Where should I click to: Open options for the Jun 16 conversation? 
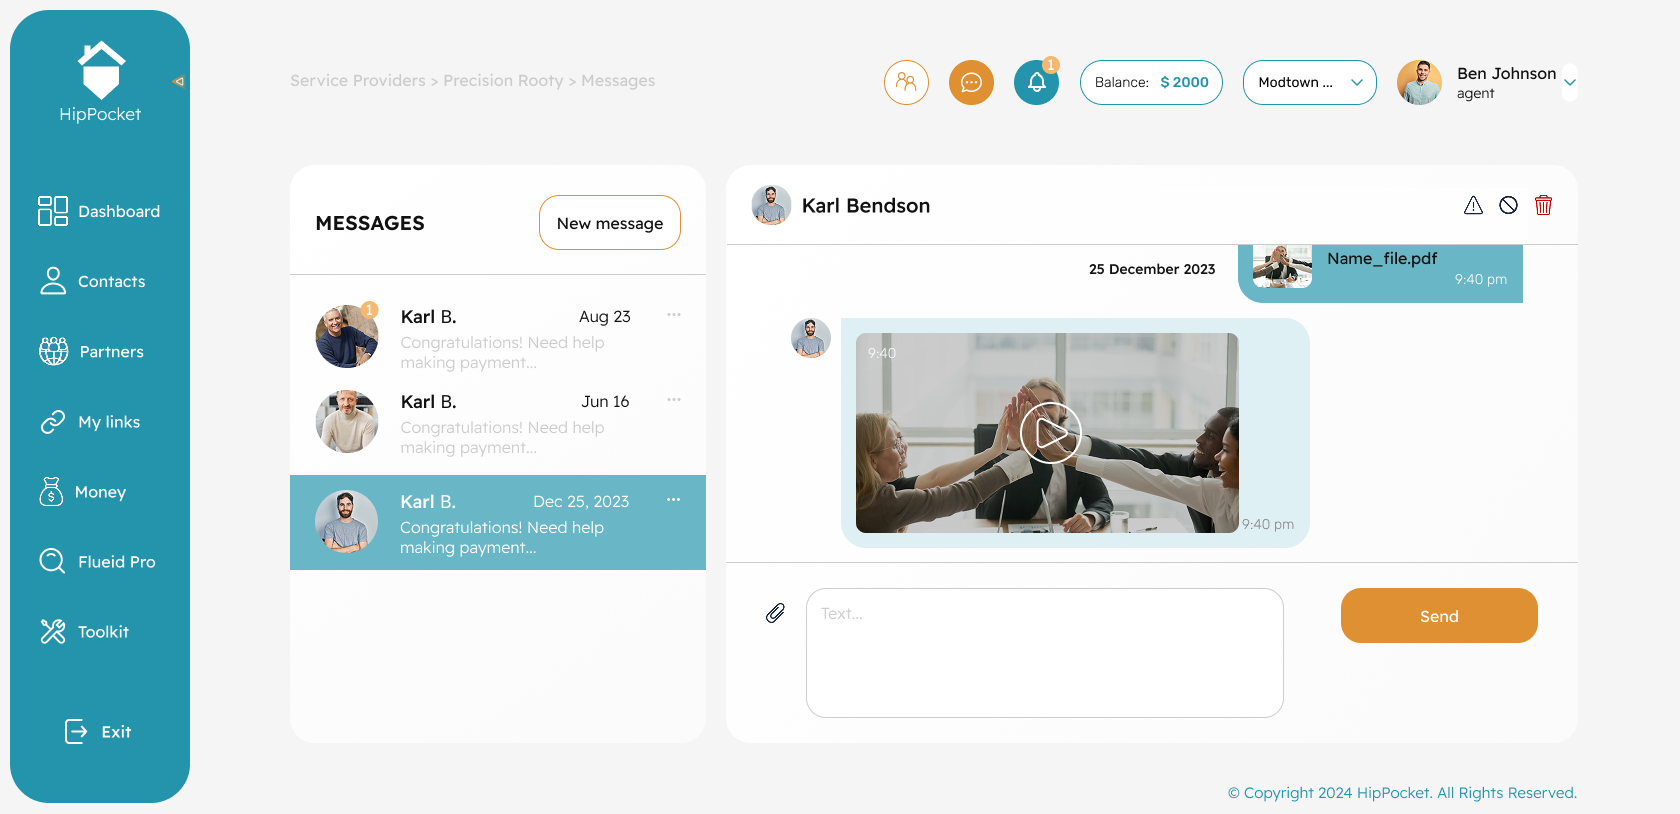(x=674, y=400)
